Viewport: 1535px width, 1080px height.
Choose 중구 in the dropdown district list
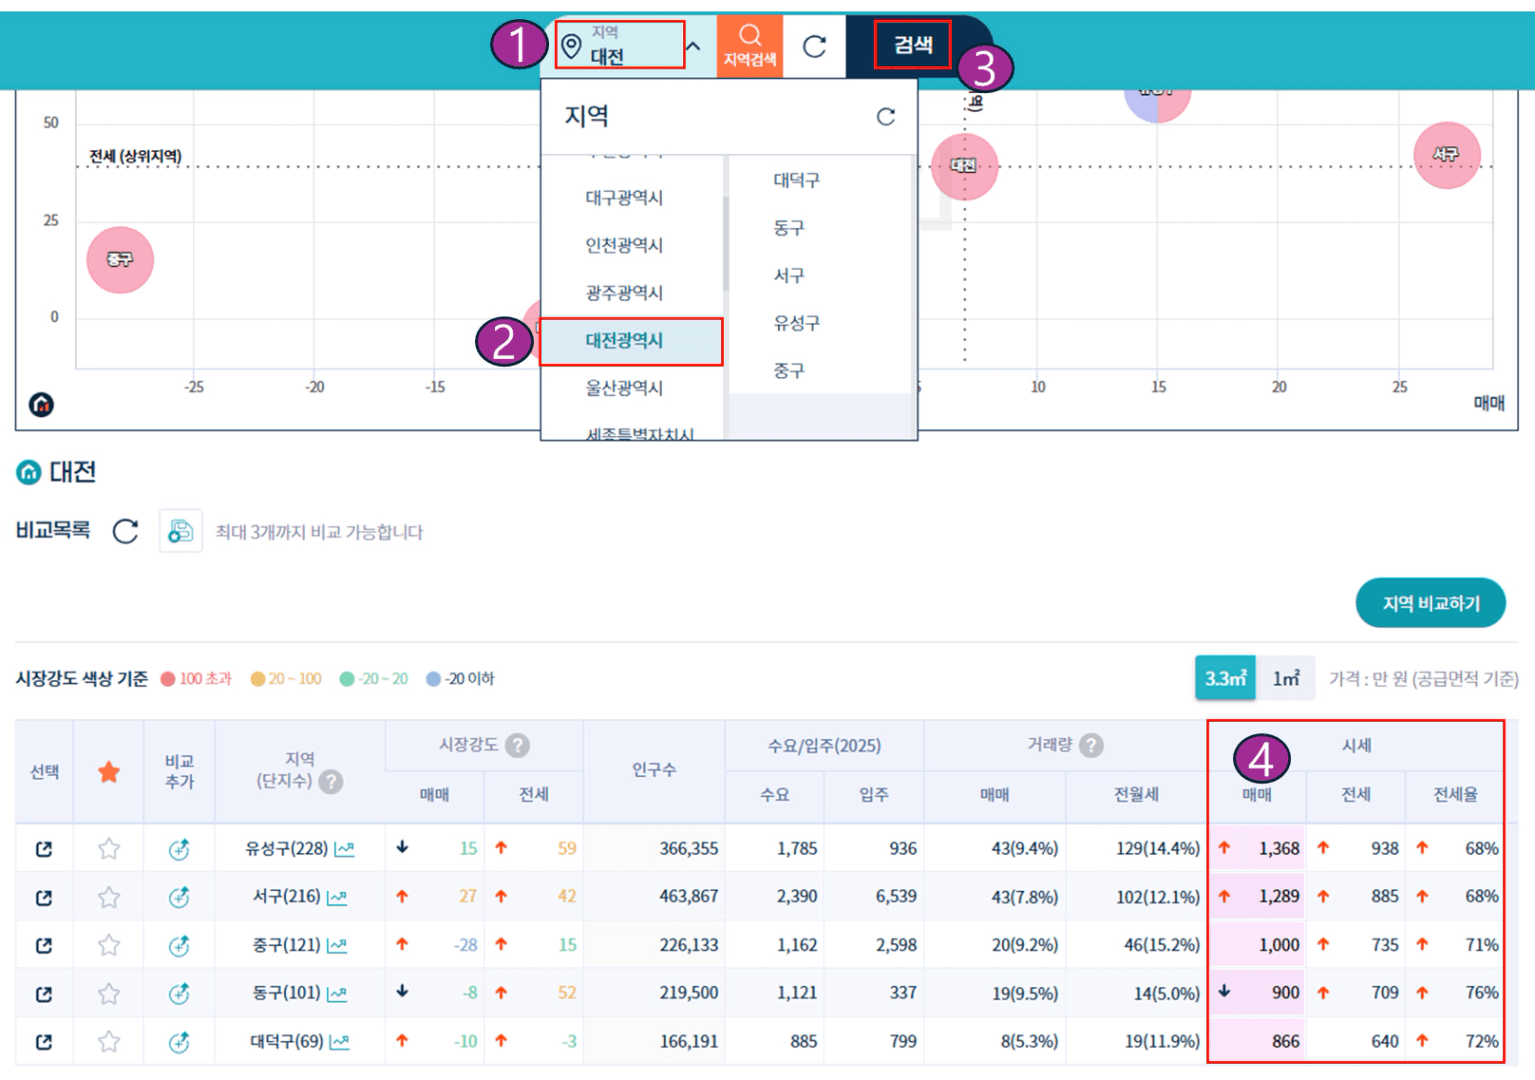coord(789,371)
